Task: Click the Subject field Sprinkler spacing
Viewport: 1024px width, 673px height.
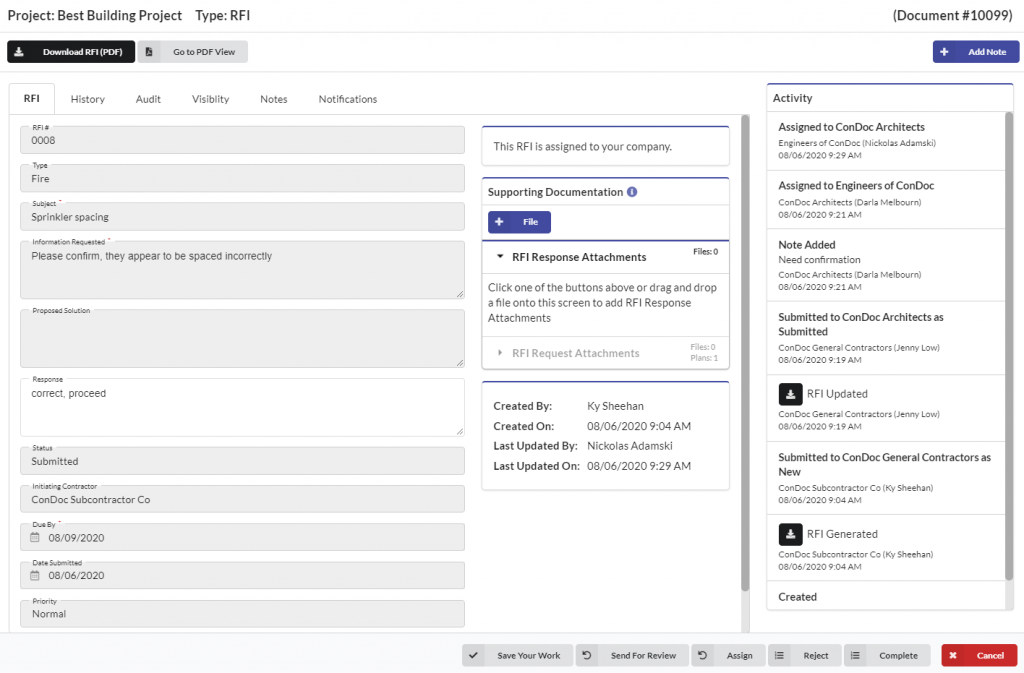Action: coord(242,217)
